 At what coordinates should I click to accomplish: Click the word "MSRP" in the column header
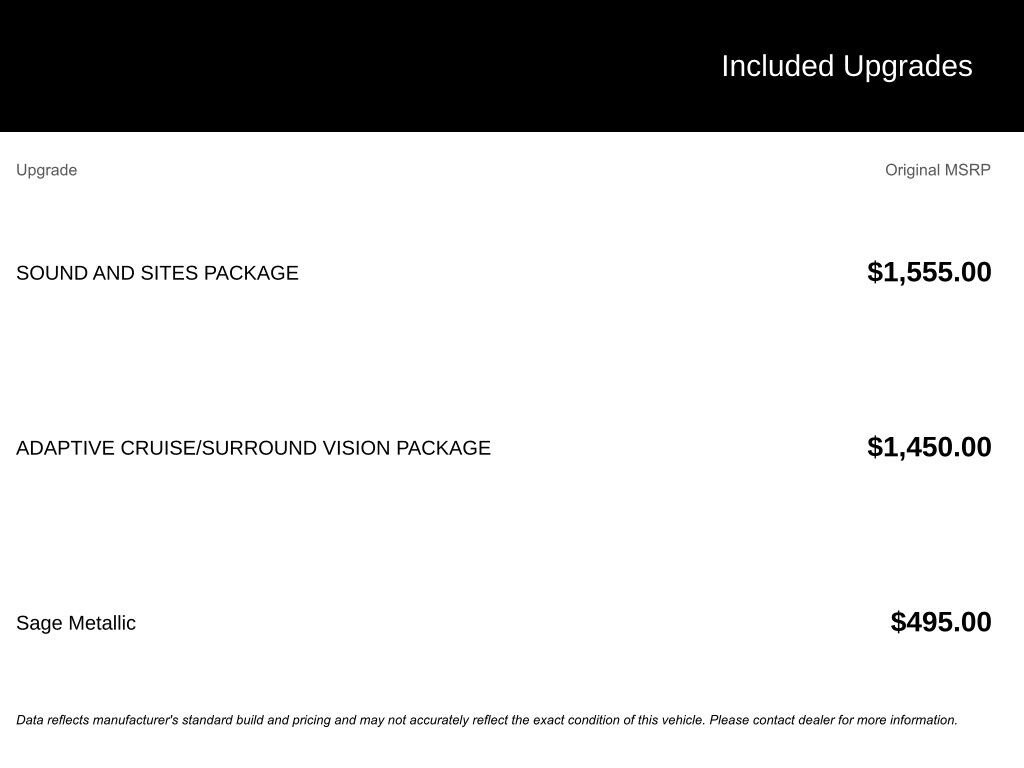click(x=967, y=170)
